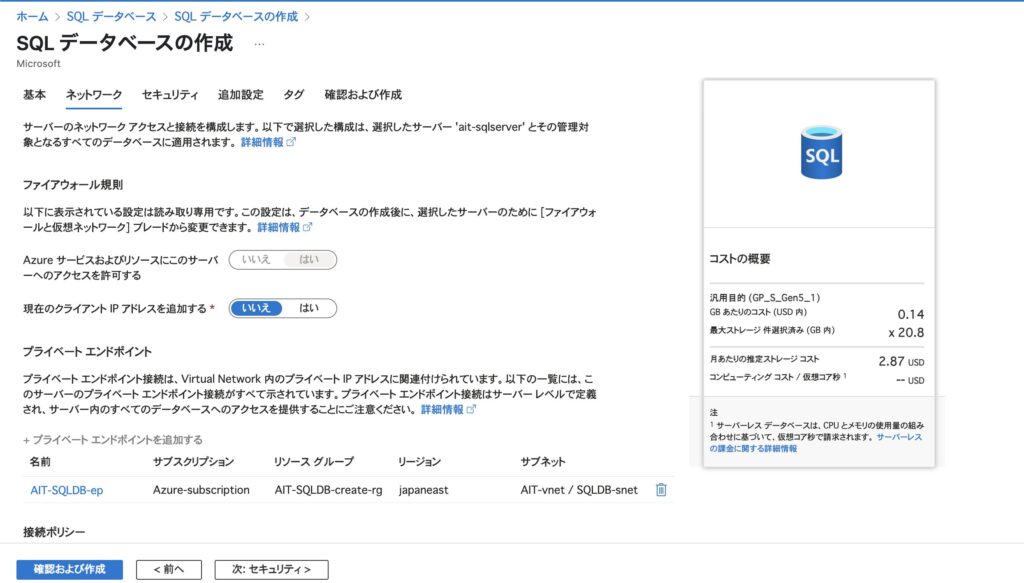Click the AIT-vnet / SQLDB-snet cell
1024x583 pixels.
(x=579, y=490)
